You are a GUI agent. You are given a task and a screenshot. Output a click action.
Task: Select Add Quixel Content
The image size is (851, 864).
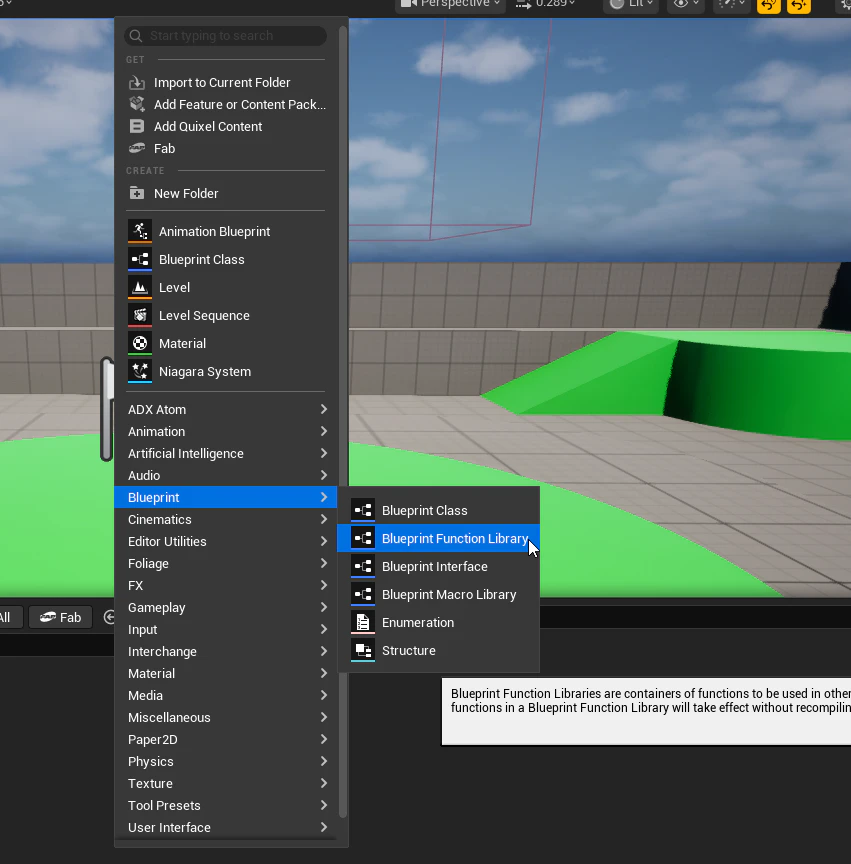tap(225, 127)
